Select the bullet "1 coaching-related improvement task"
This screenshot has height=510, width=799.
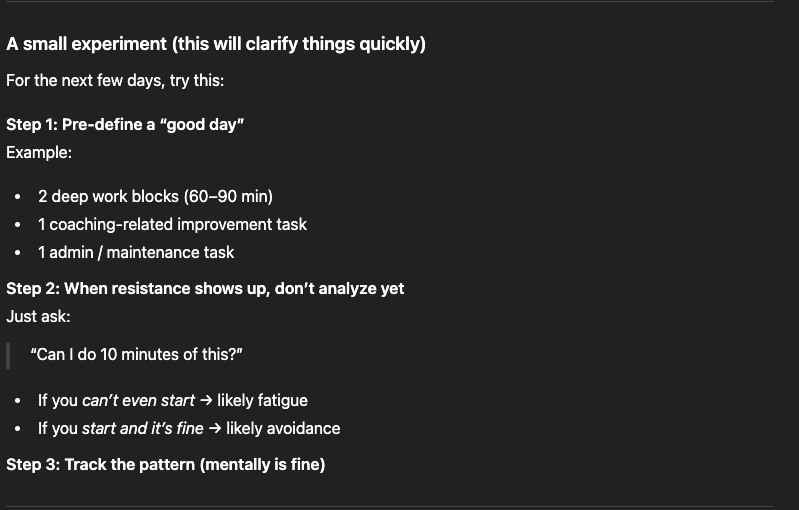[173, 225]
